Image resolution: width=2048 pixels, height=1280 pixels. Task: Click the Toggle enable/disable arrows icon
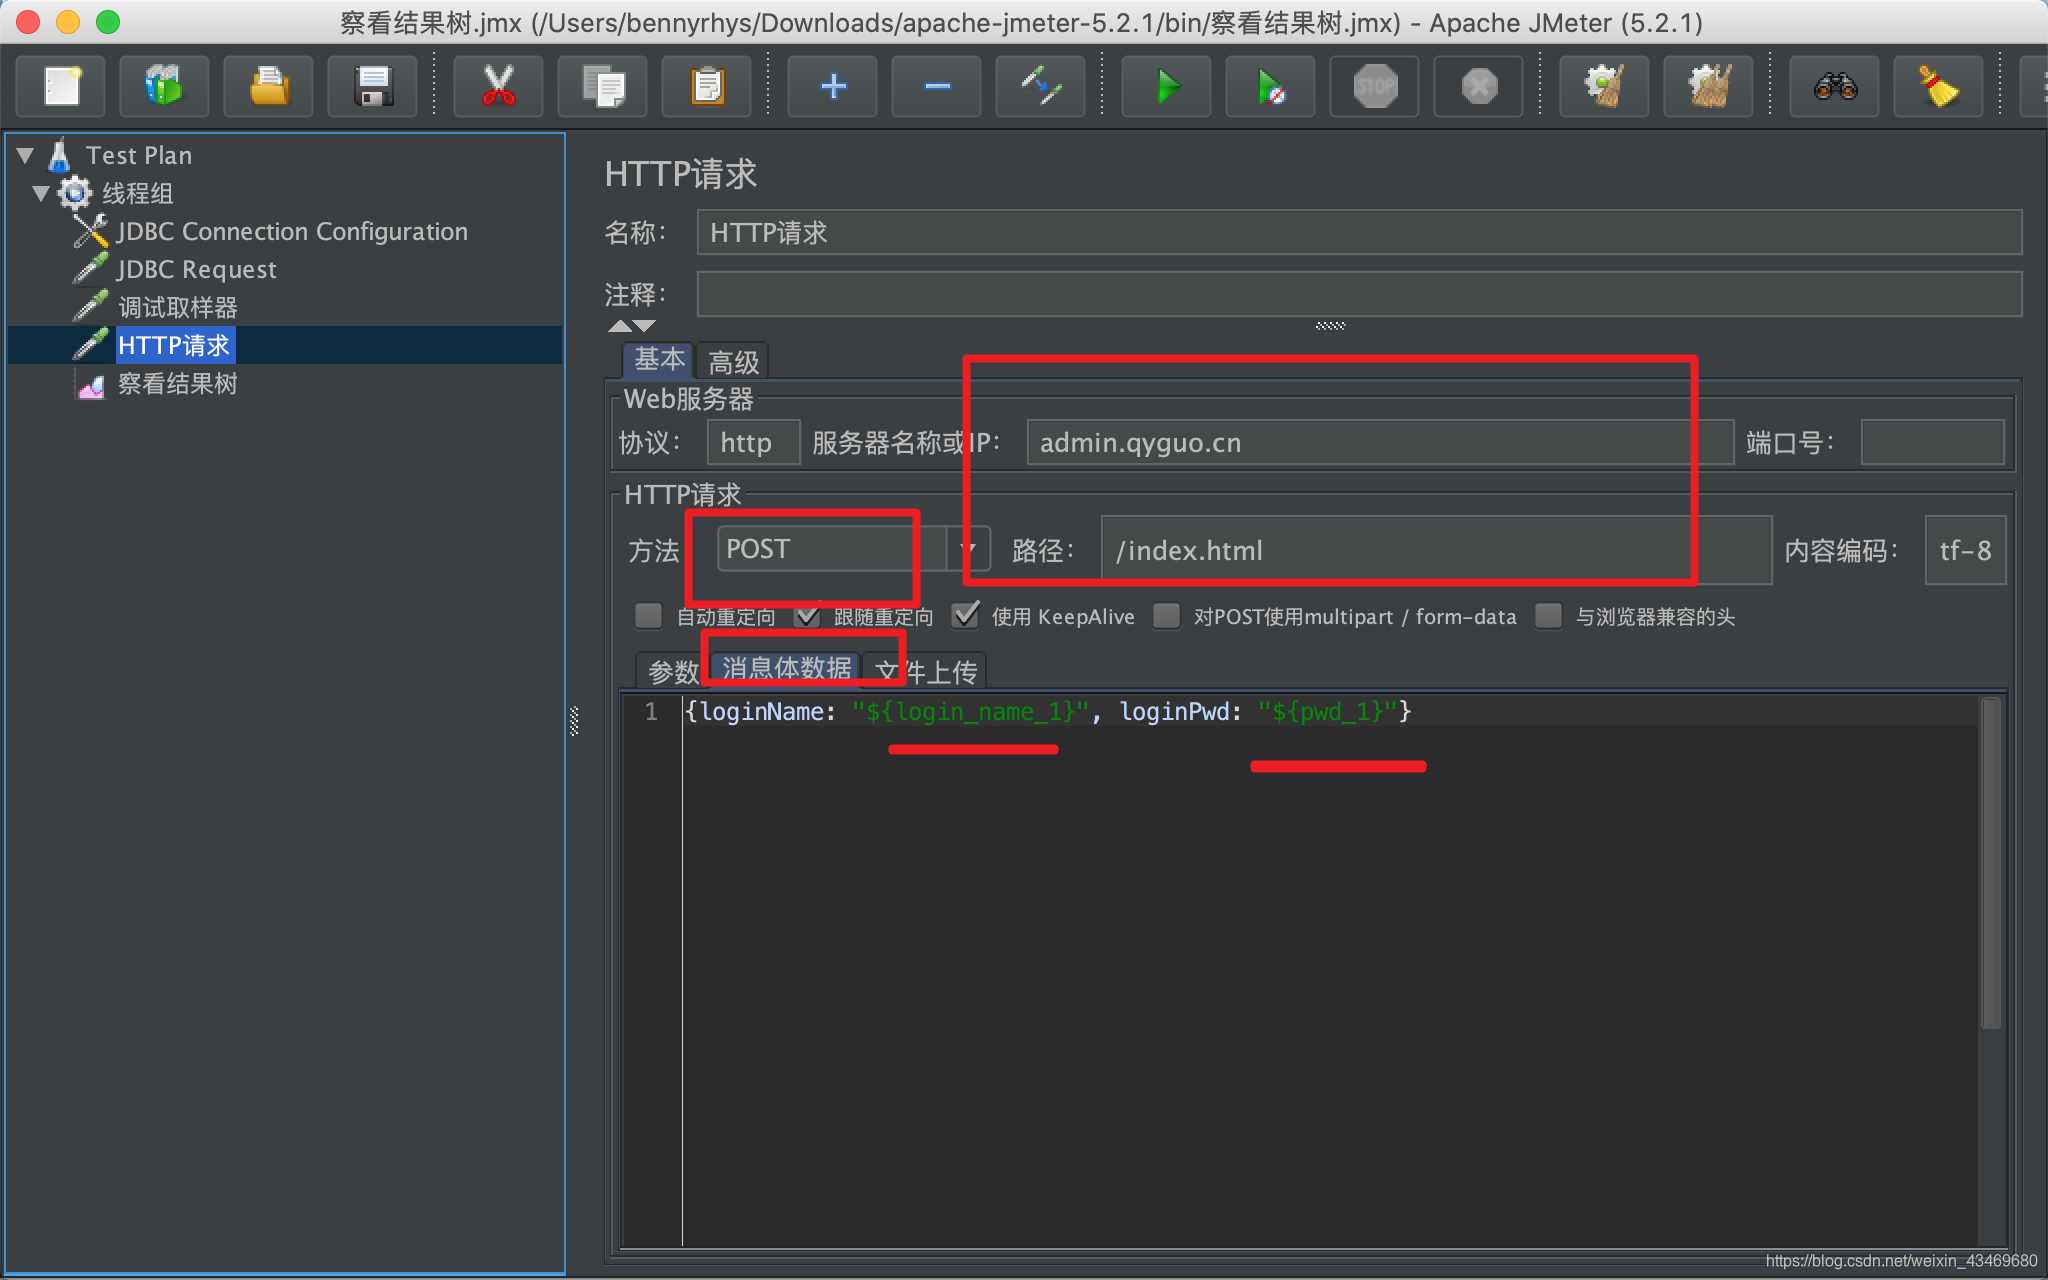(1041, 86)
